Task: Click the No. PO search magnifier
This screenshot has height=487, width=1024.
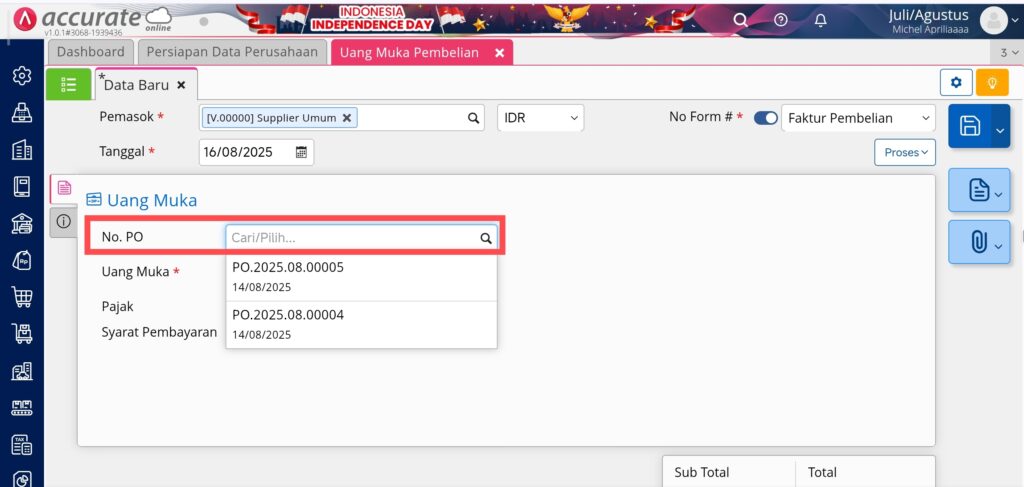Action: click(x=486, y=238)
